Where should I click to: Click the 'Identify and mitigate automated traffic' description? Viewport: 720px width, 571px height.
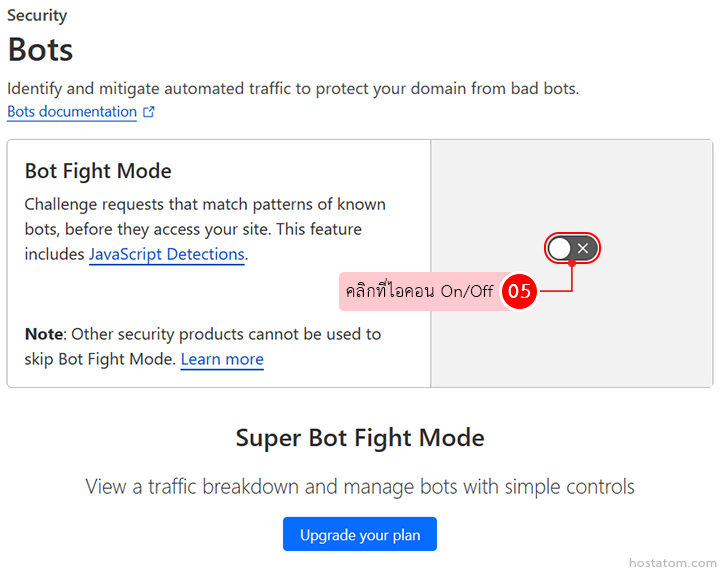click(293, 88)
